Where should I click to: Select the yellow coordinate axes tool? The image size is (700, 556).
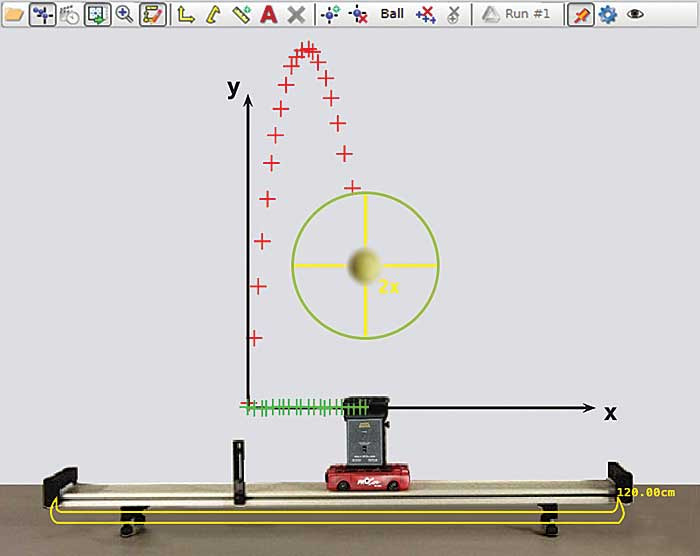click(186, 14)
